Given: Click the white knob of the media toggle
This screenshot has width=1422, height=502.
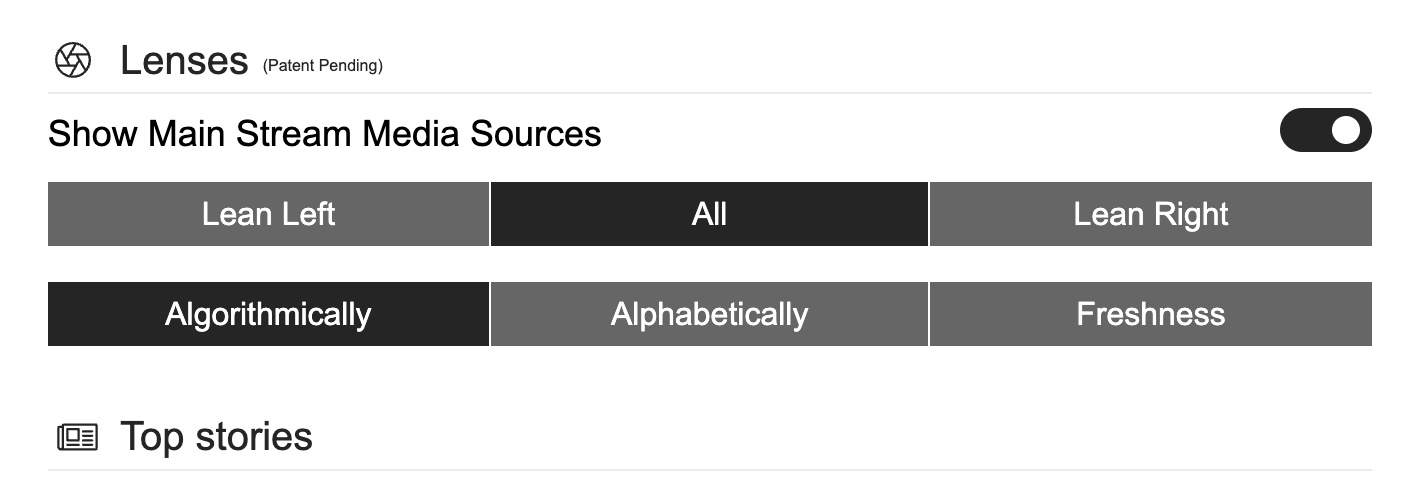Looking at the screenshot, I should click(x=1346, y=130).
